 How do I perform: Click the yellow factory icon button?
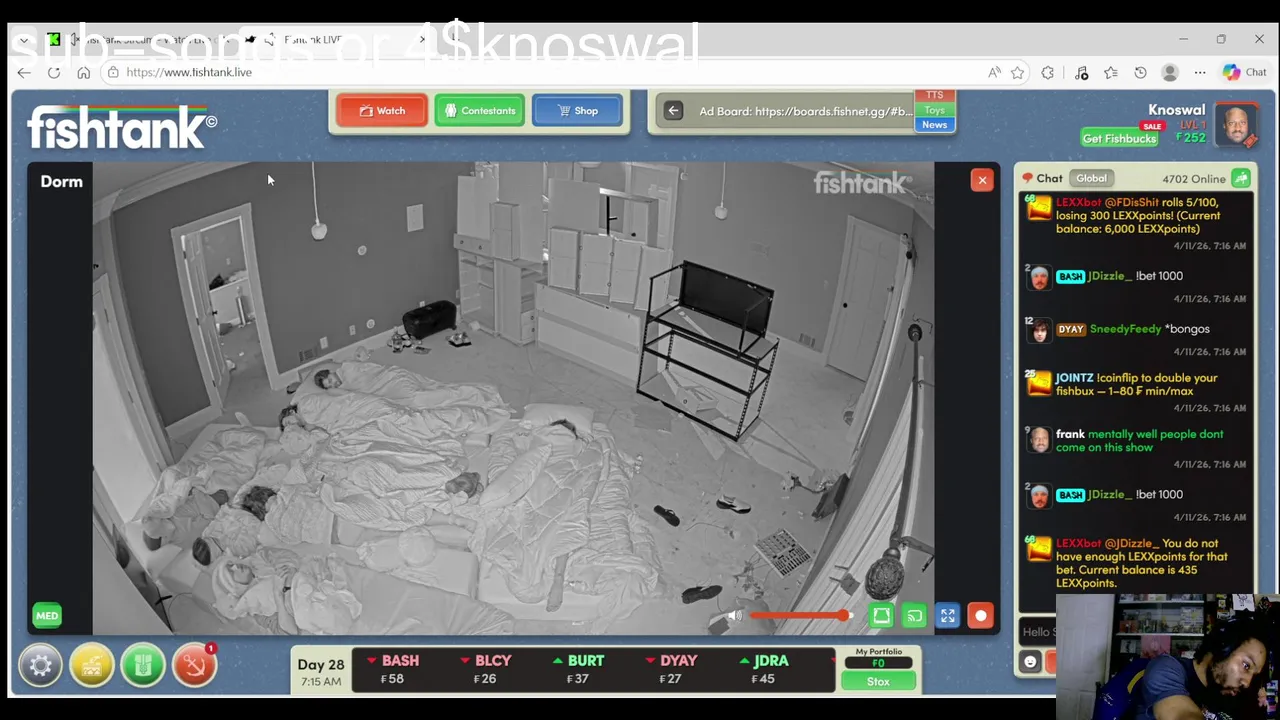point(92,666)
